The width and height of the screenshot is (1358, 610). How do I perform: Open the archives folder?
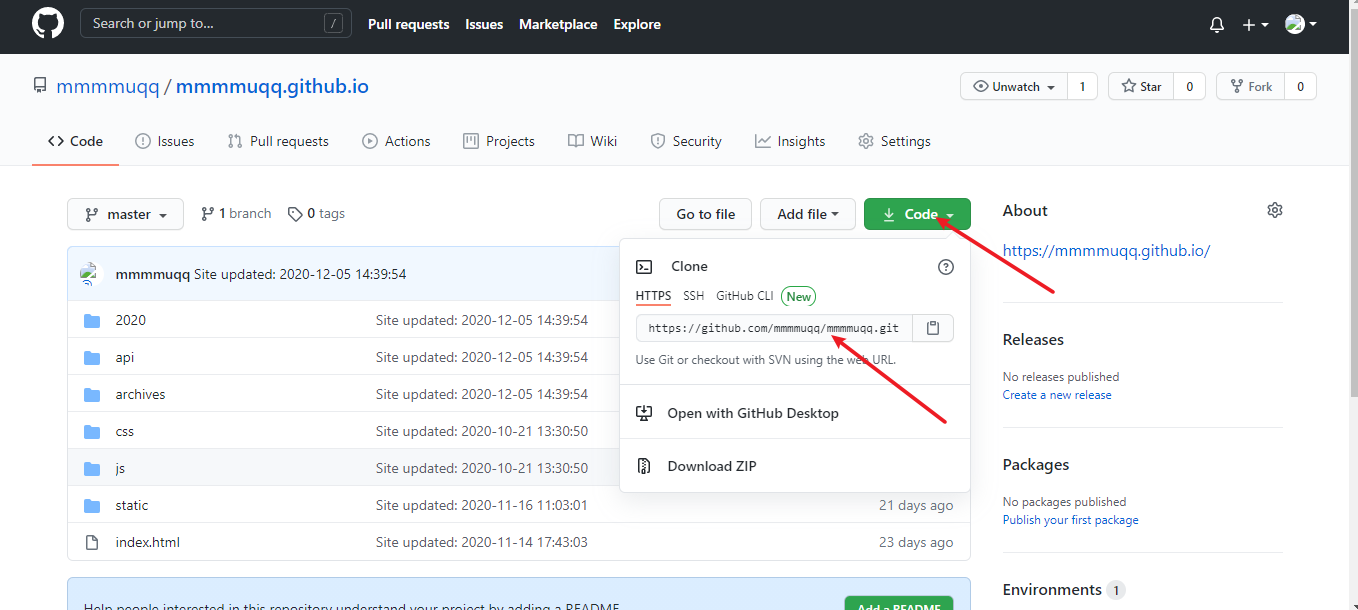(140, 394)
